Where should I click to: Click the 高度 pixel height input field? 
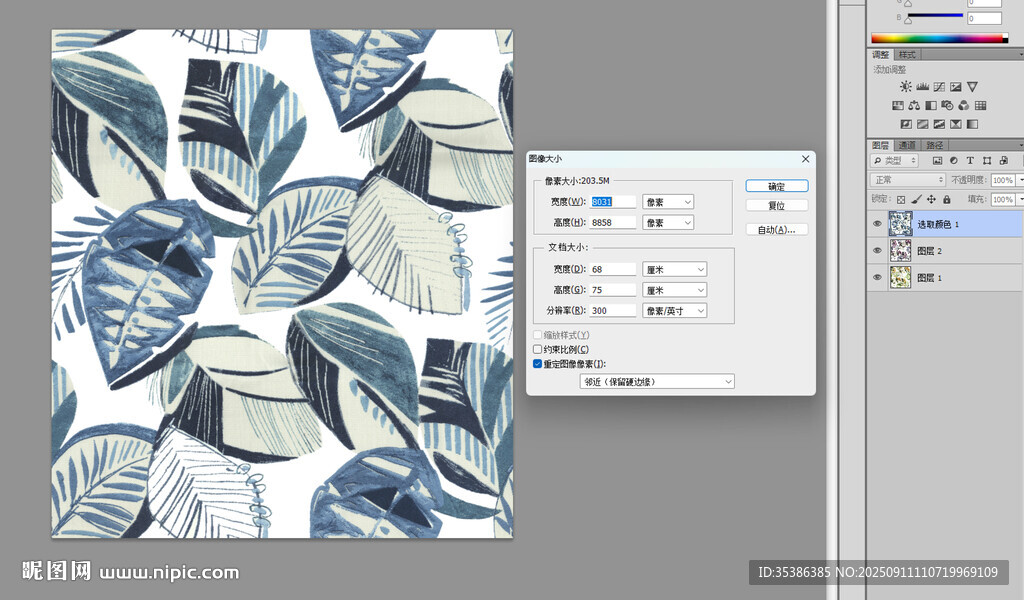[x=613, y=223]
